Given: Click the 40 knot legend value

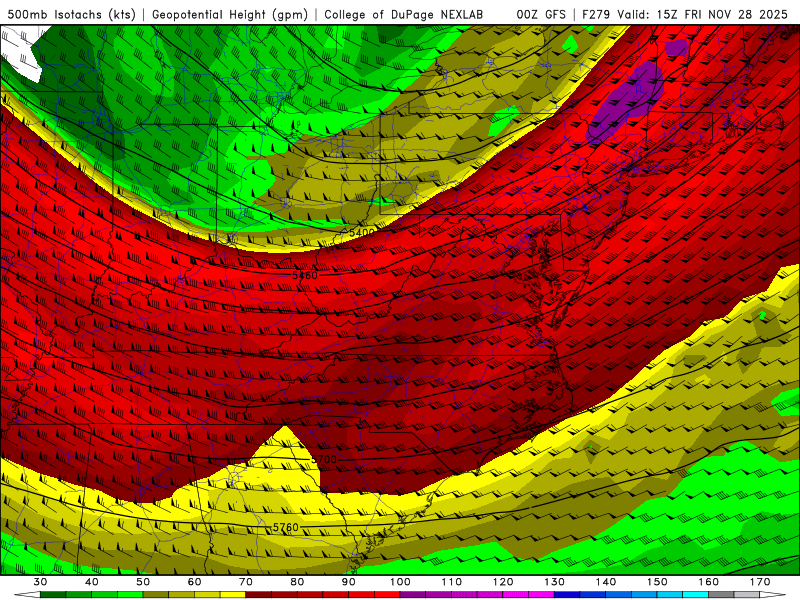Looking at the screenshot, I should coord(92,582).
